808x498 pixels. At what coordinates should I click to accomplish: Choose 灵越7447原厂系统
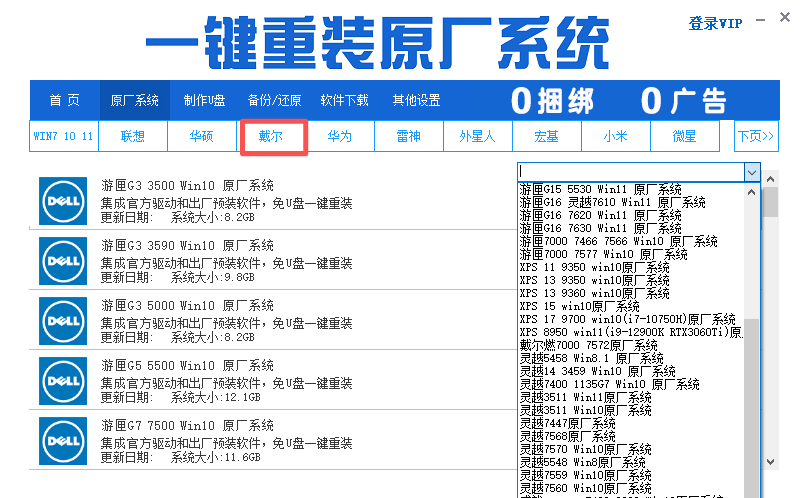[567, 423]
